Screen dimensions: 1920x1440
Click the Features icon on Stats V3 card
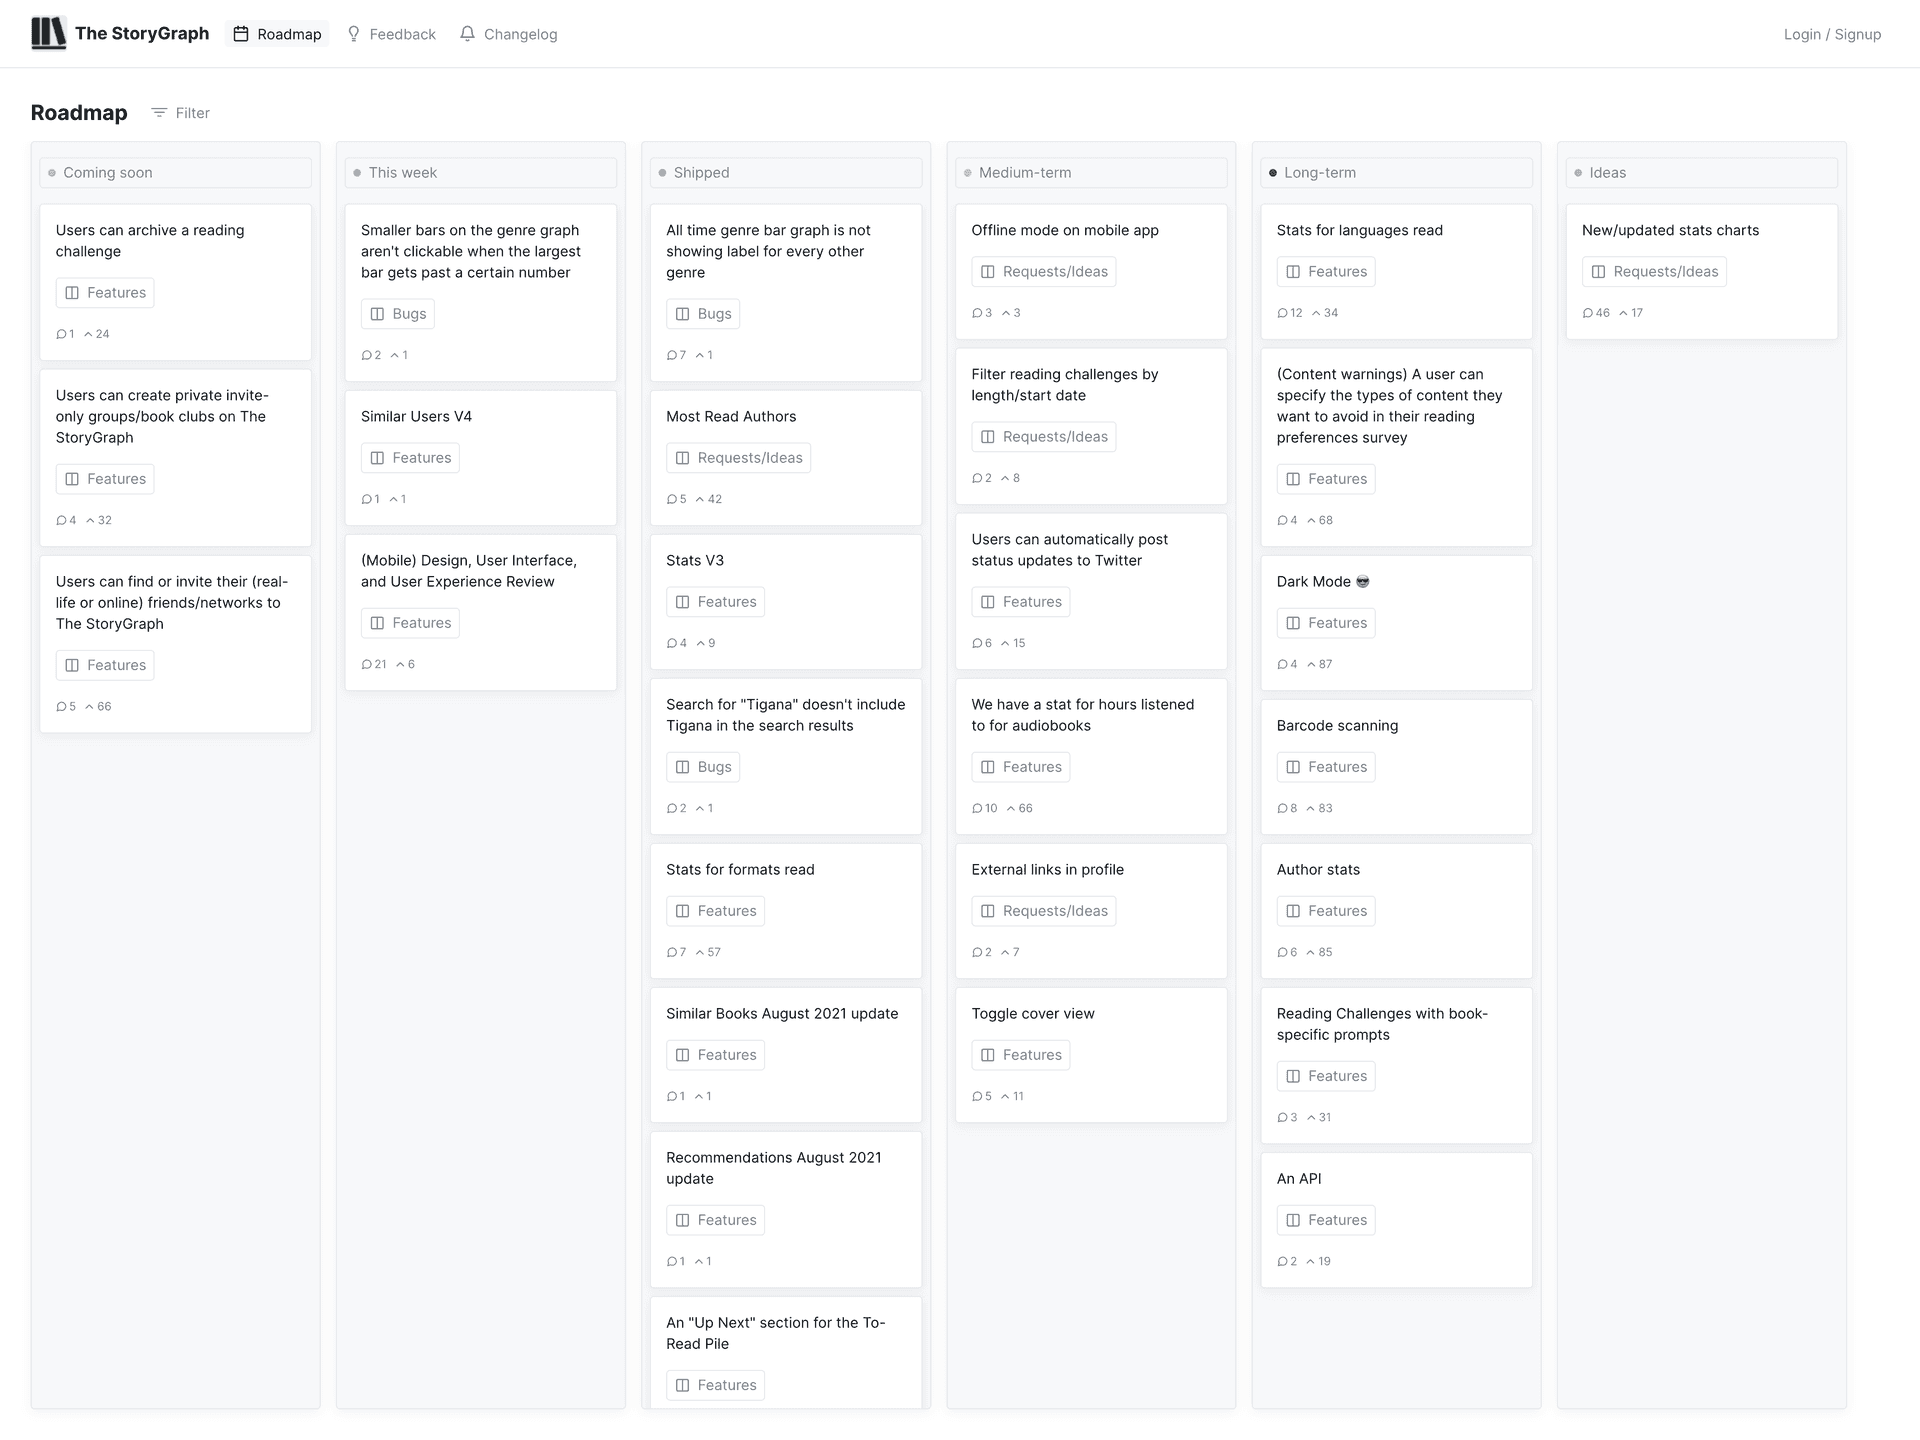point(682,602)
